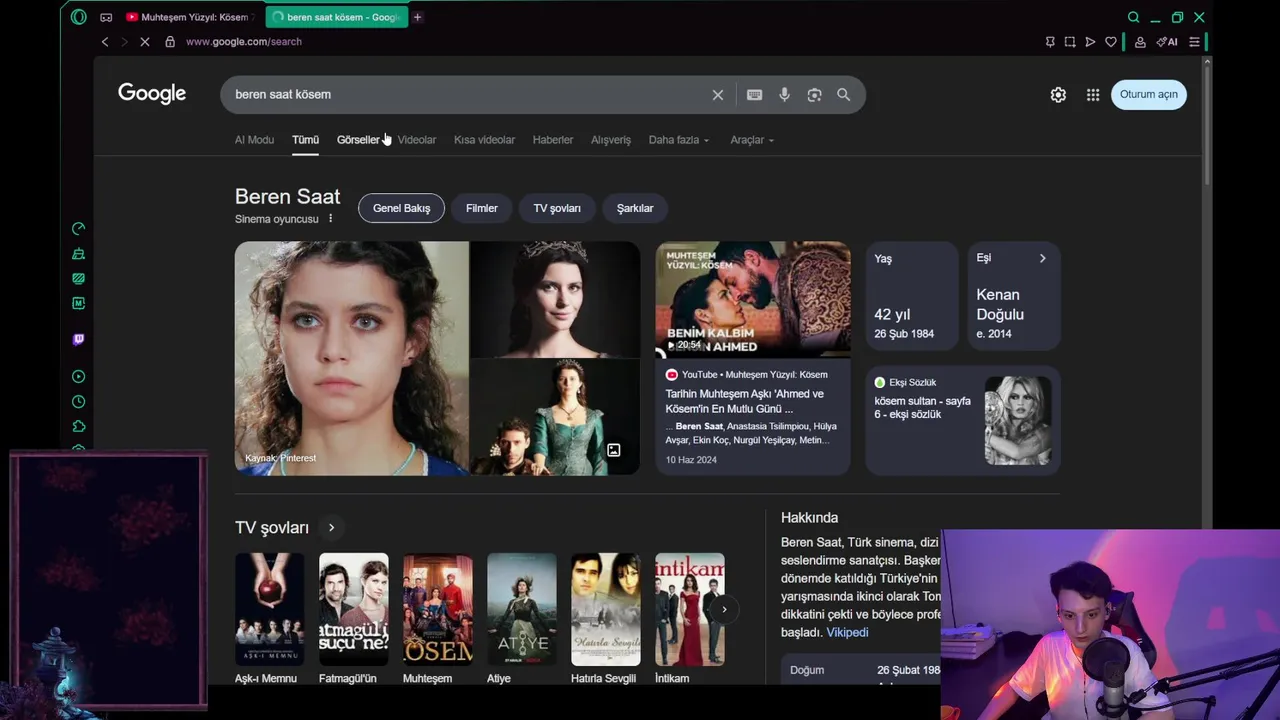The height and width of the screenshot is (720, 1280).
Task: Open the Alışveriş results tab
Action: click(x=611, y=140)
